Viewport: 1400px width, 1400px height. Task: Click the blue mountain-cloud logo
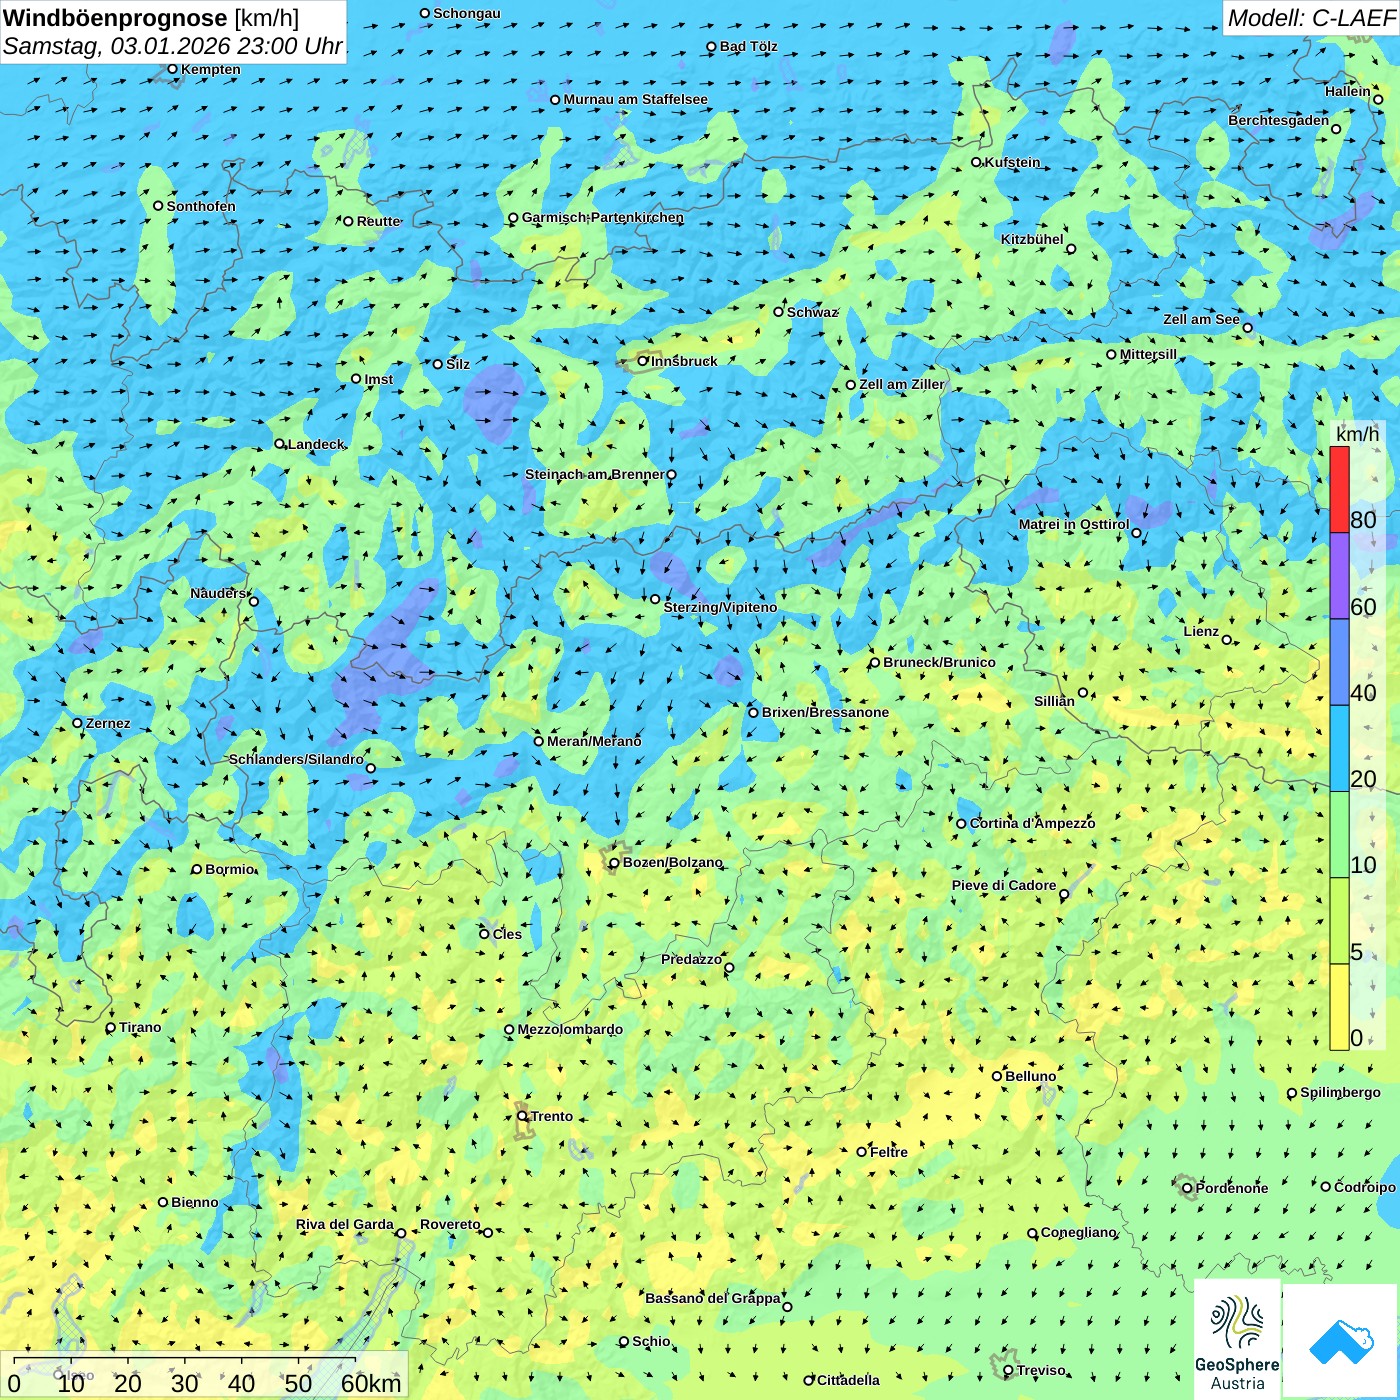click(1341, 1342)
